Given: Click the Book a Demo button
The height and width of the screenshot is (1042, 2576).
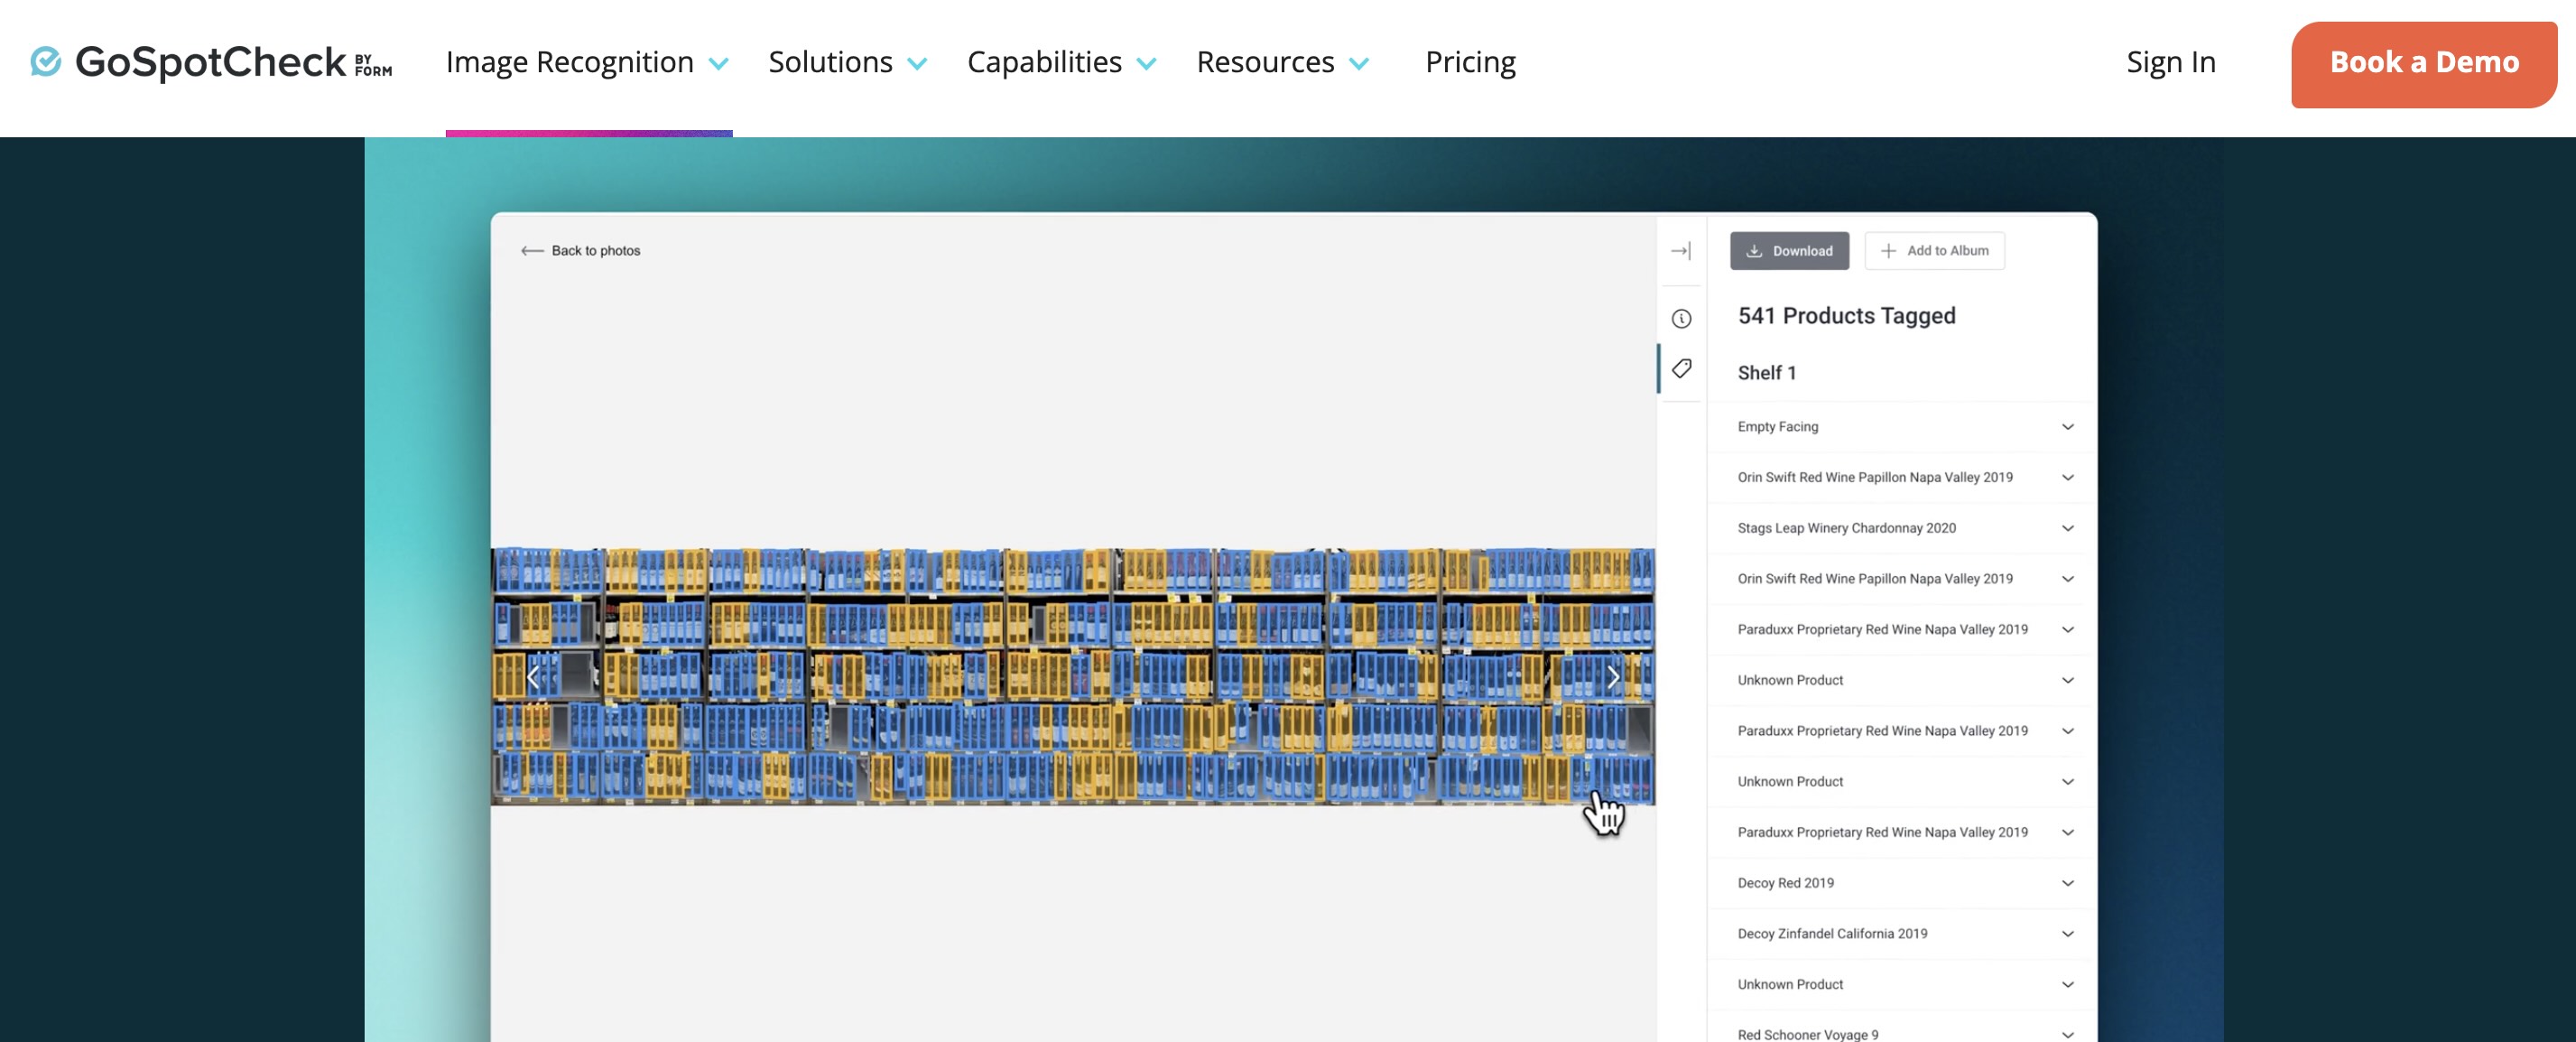Looking at the screenshot, I should [2424, 64].
